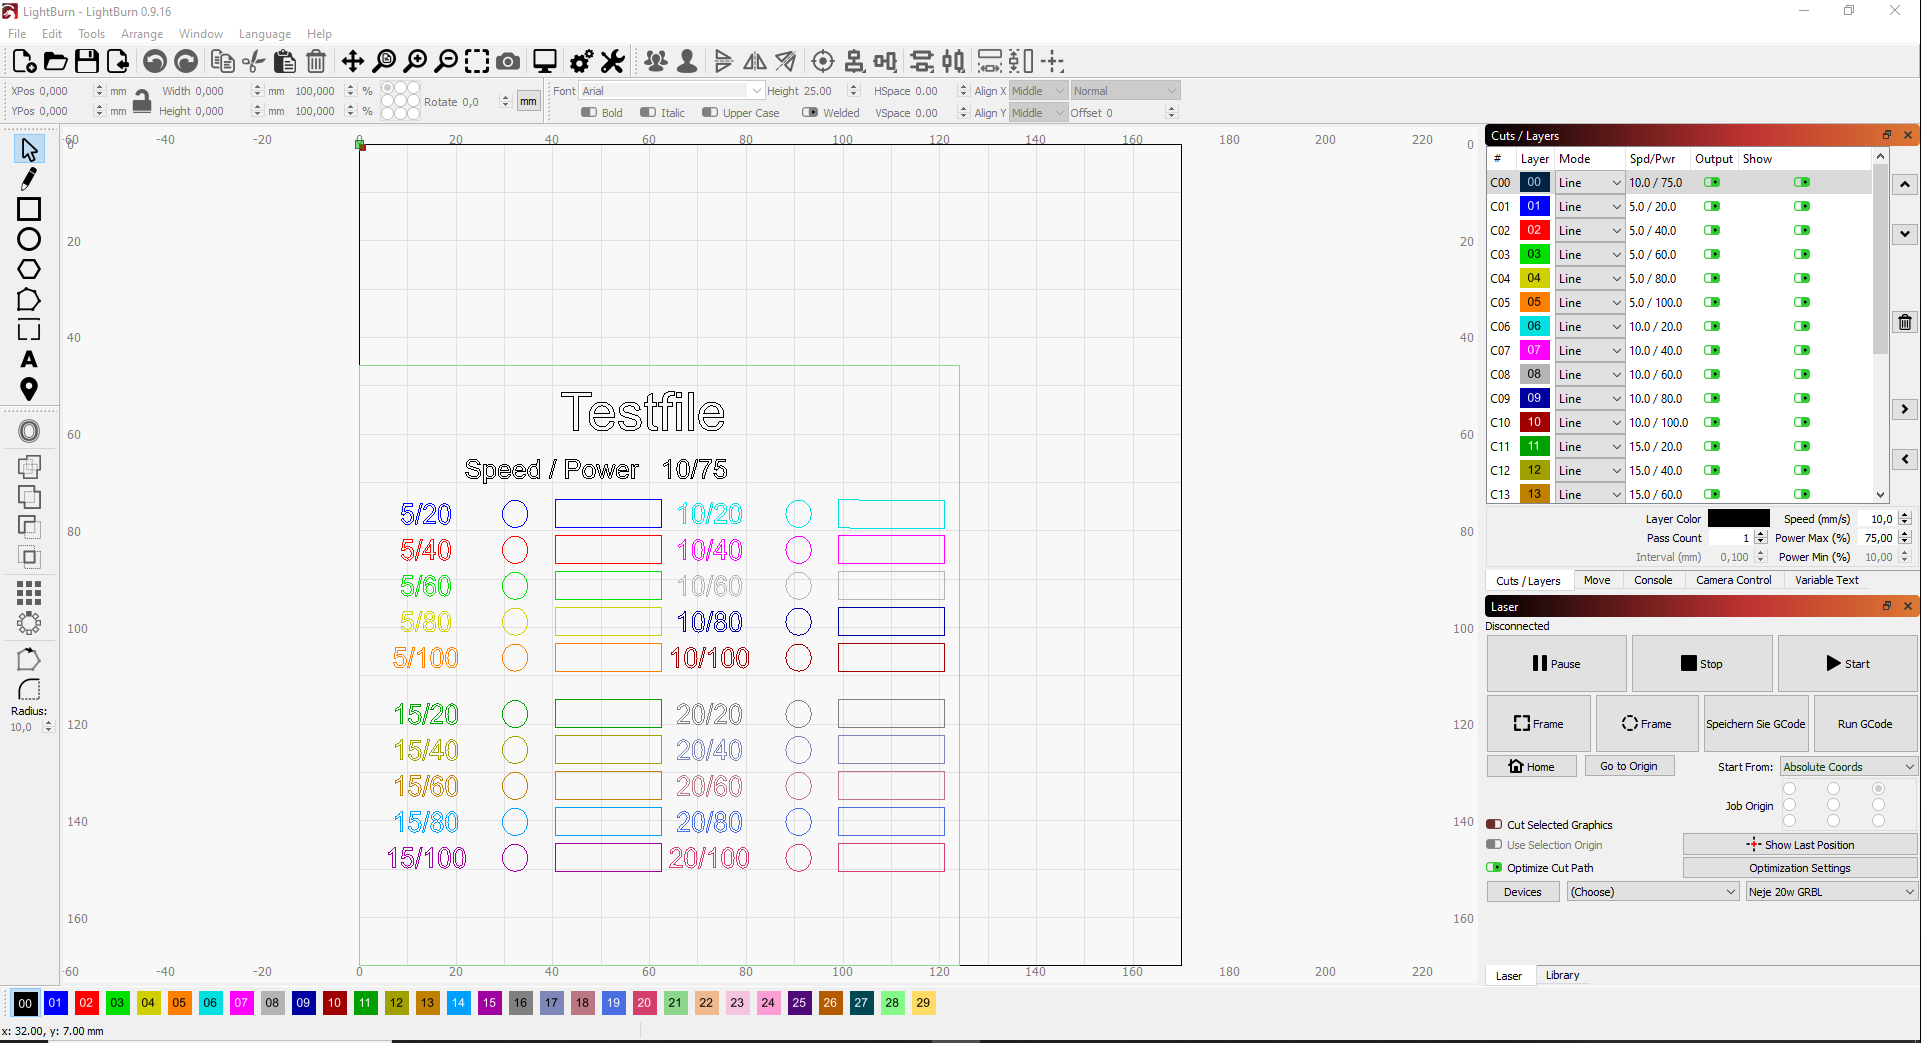The image size is (1921, 1043).
Task: Toggle Optimize Cut Path
Action: 1495,867
